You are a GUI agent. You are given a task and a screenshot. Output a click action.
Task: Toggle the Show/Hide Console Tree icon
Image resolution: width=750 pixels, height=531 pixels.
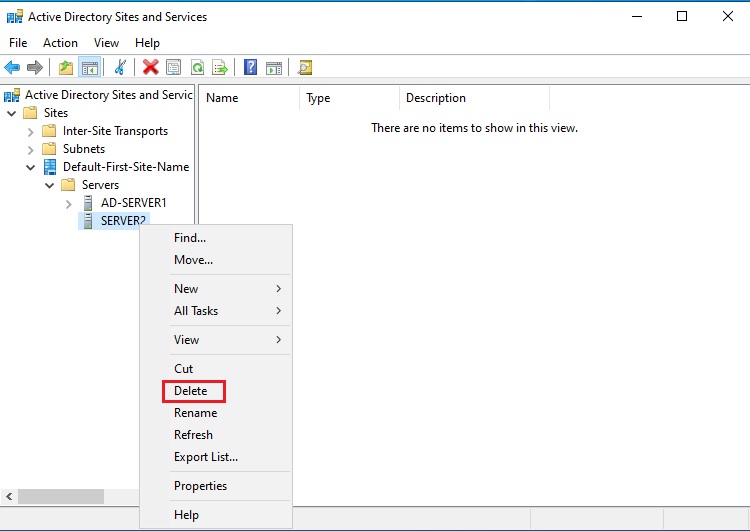89,67
